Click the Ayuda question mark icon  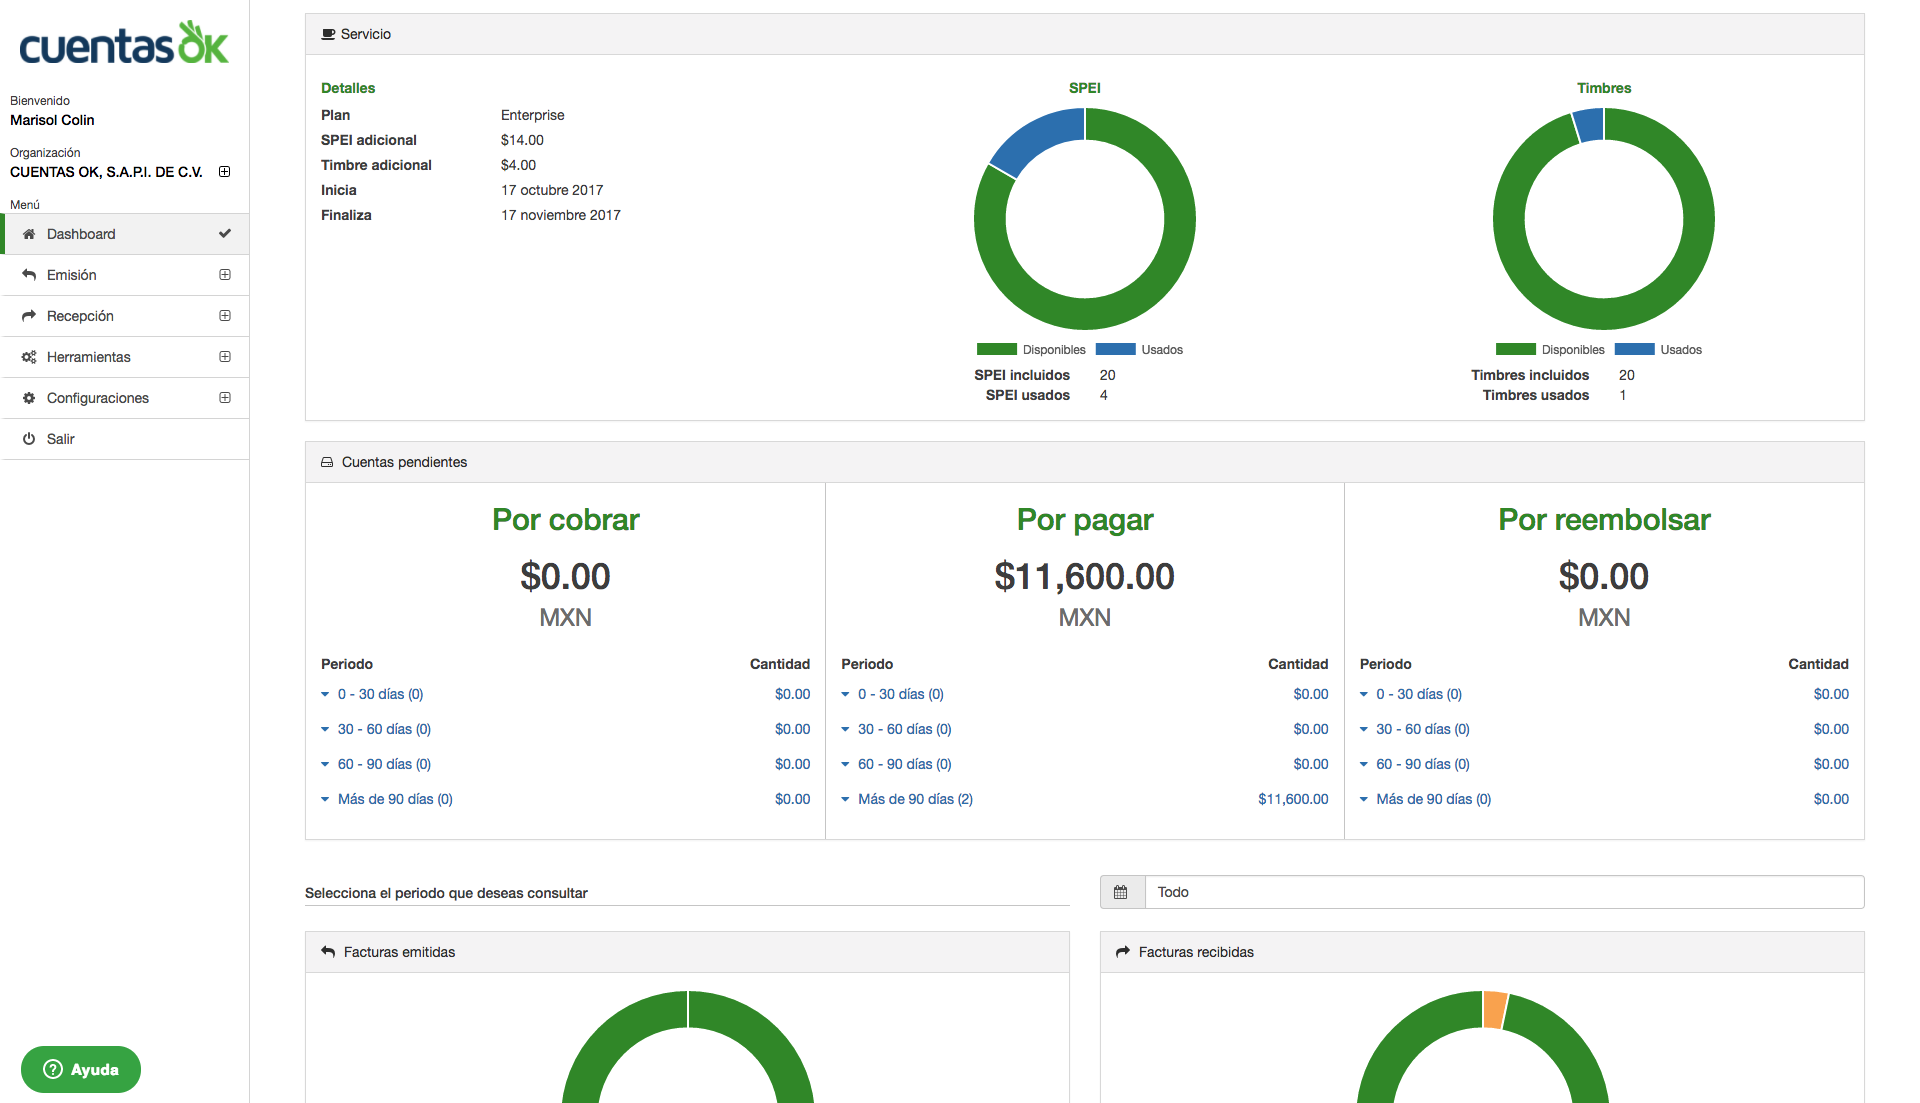[53, 1069]
